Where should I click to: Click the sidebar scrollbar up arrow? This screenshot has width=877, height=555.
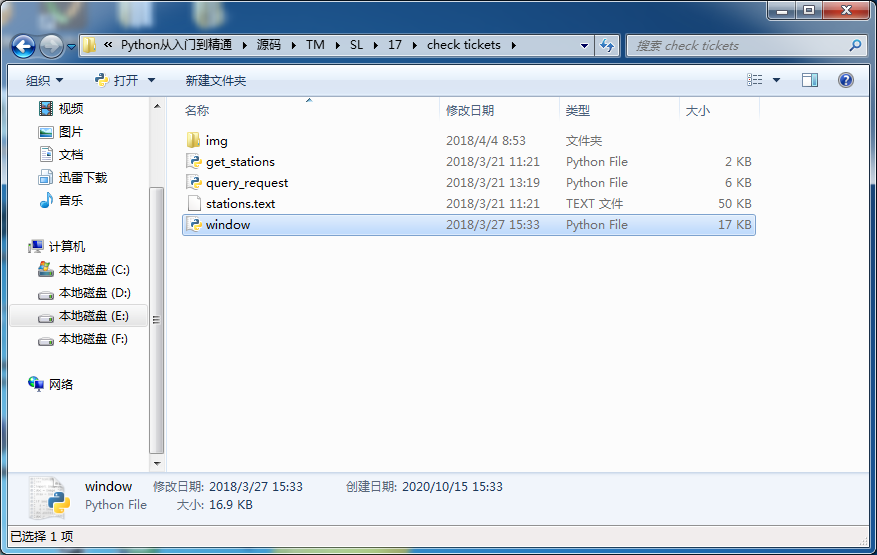coord(157,106)
